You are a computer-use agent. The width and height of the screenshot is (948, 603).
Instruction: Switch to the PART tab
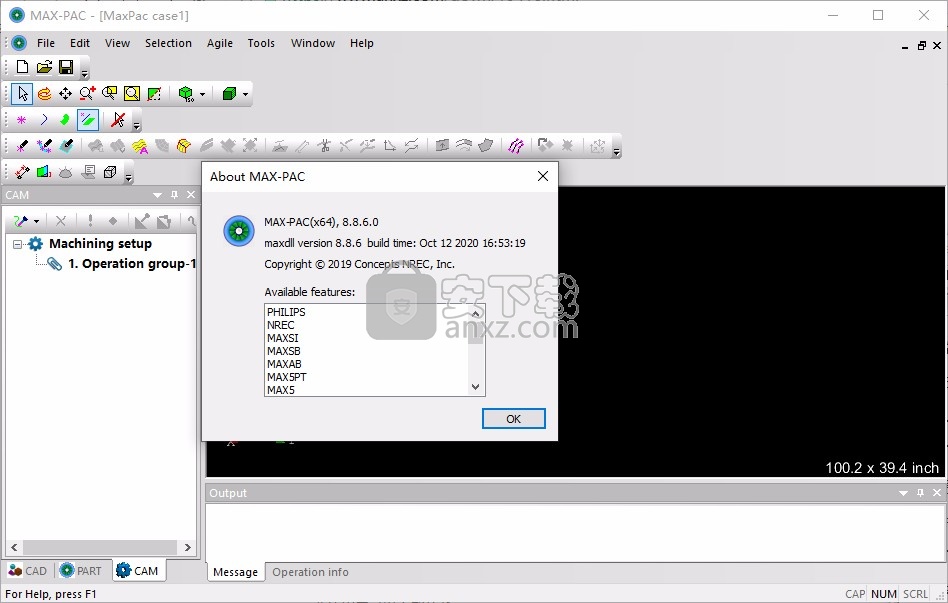coord(80,571)
